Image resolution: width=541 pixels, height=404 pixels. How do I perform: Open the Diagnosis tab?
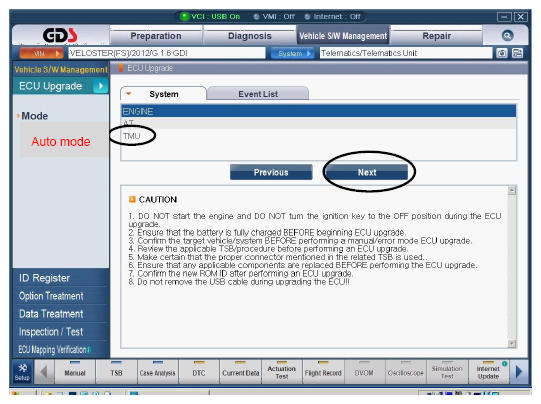(x=249, y=36)
